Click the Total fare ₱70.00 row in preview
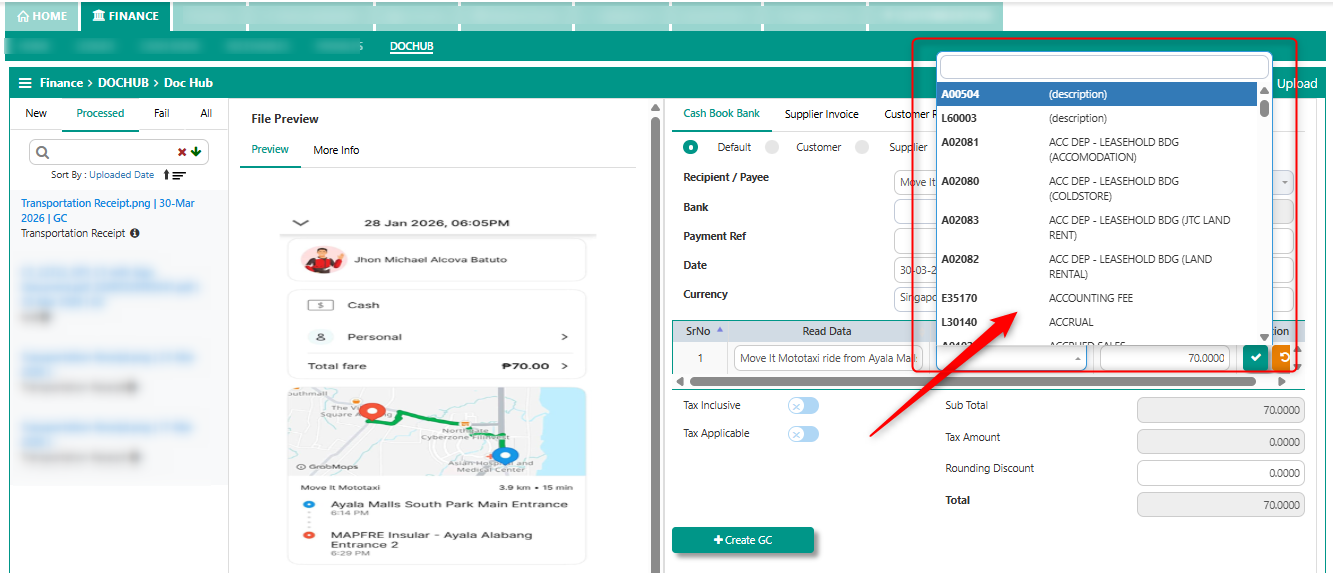 (x=436, y=366)
